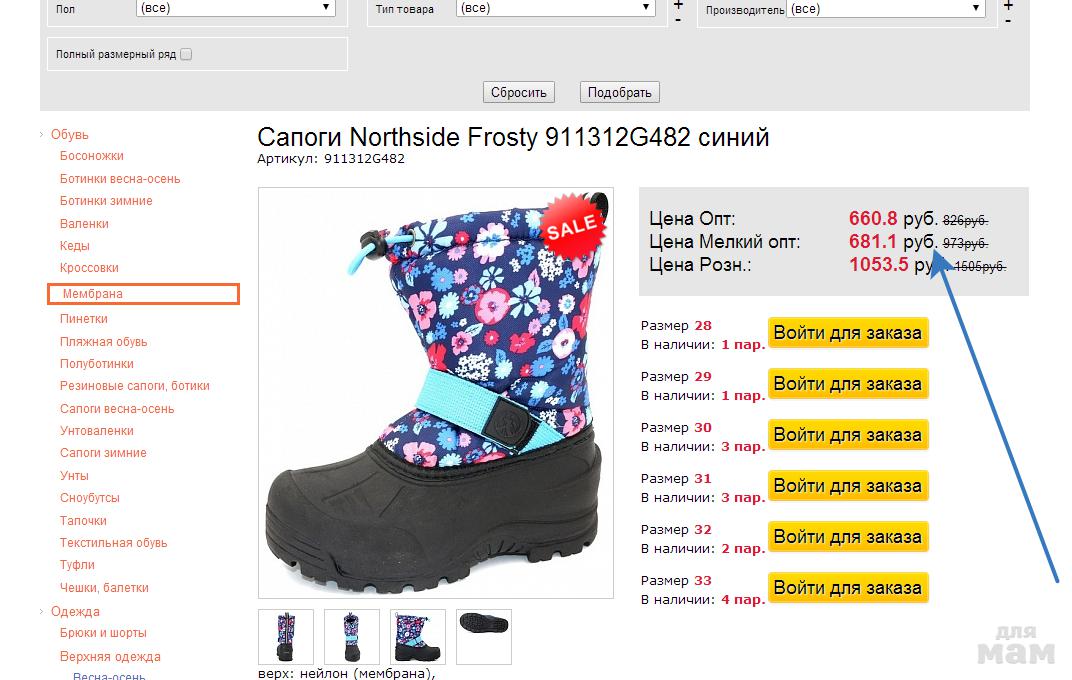The image size is (1072, 680).
Task: Click Войти для заказа for size 28
Action: 848,333
